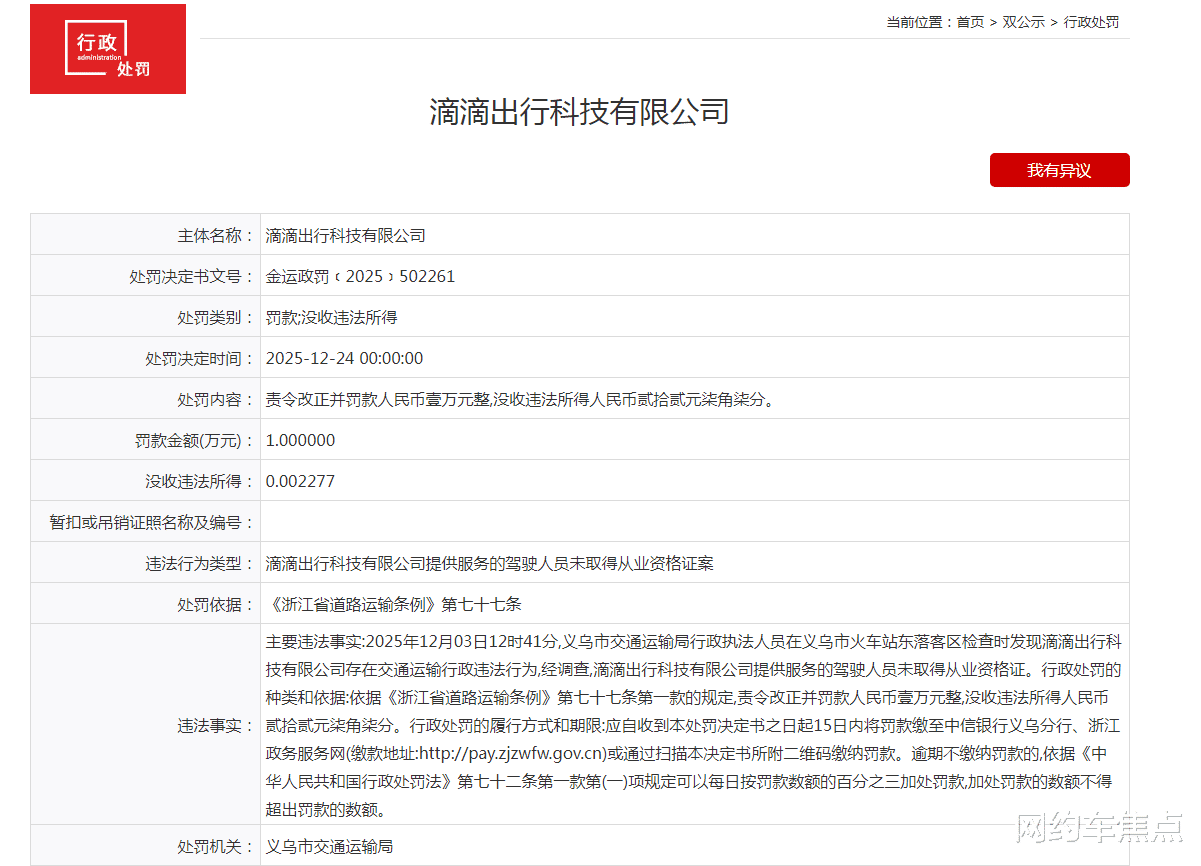Click the http://pay.zjzwfw.gov.cn payment address
Viewport: 1201px width, 866px height.
click(x=511, y=753)
